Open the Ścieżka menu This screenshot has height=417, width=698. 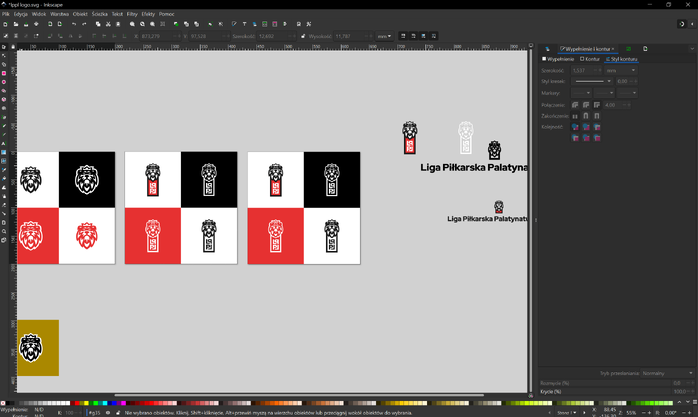tap(100, 14)
